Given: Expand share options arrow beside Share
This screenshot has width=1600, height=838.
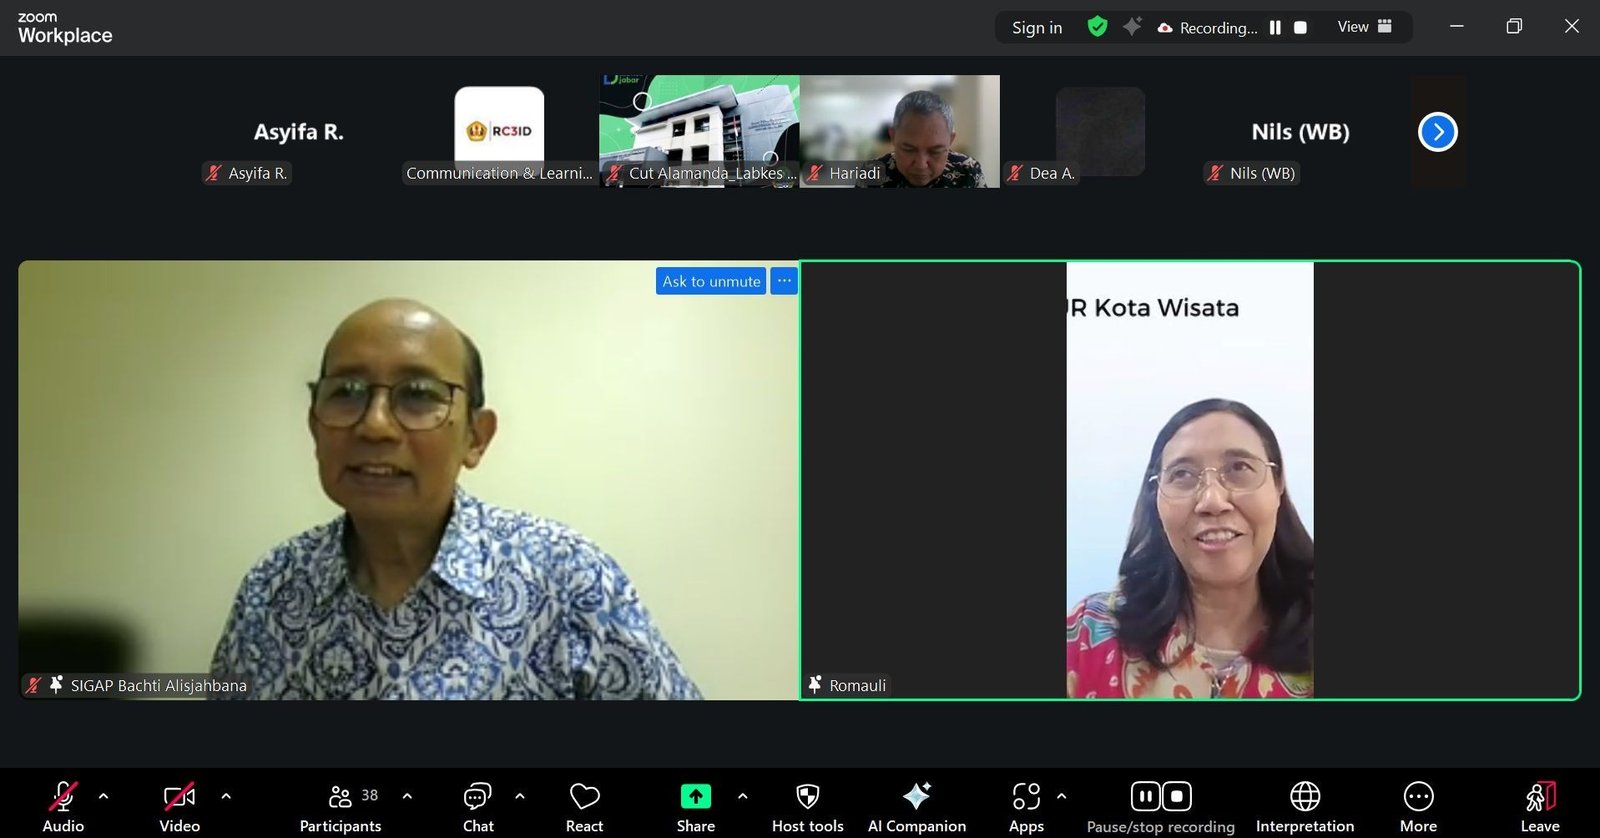Looking at the screenshot, I should [x=742, y=797].
